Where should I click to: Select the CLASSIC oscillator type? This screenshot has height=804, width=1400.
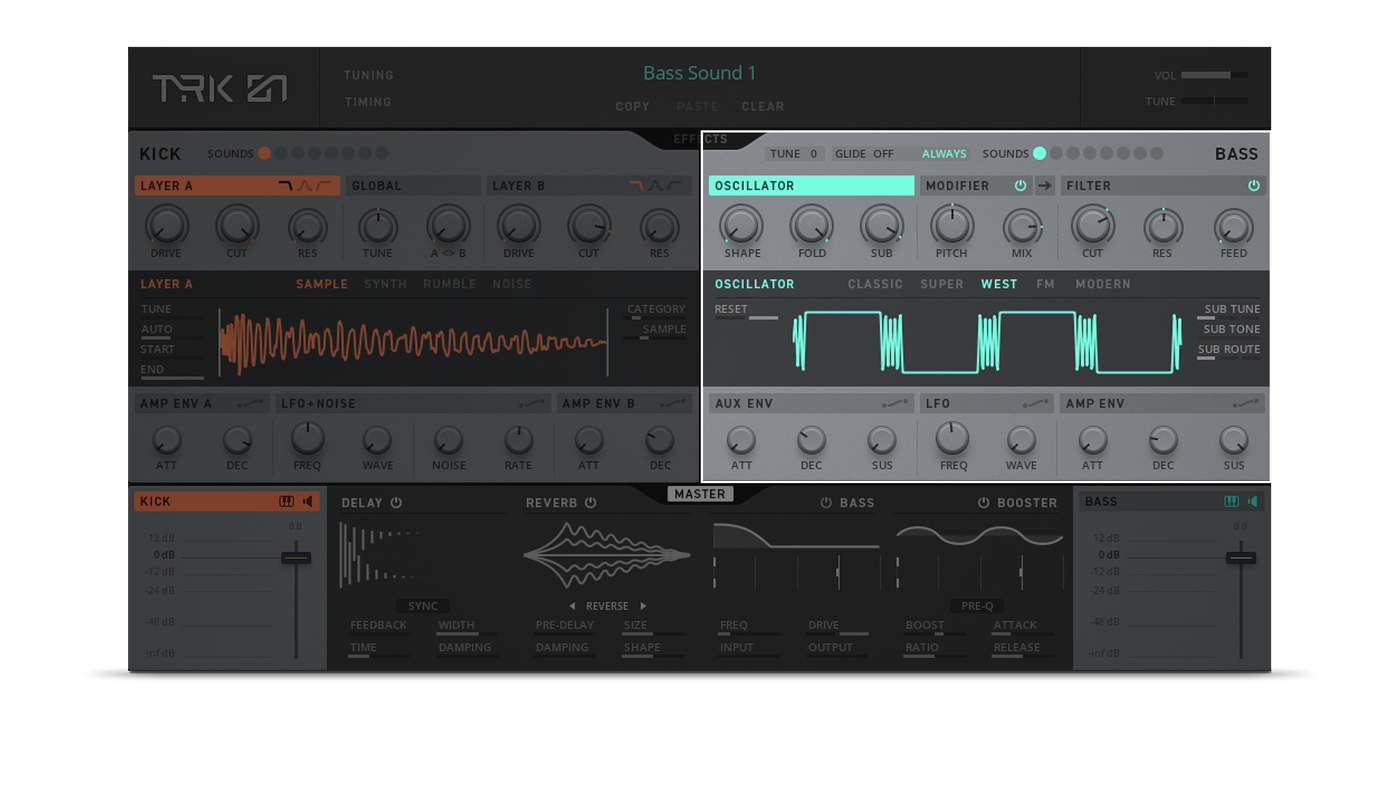coord(875,284)
